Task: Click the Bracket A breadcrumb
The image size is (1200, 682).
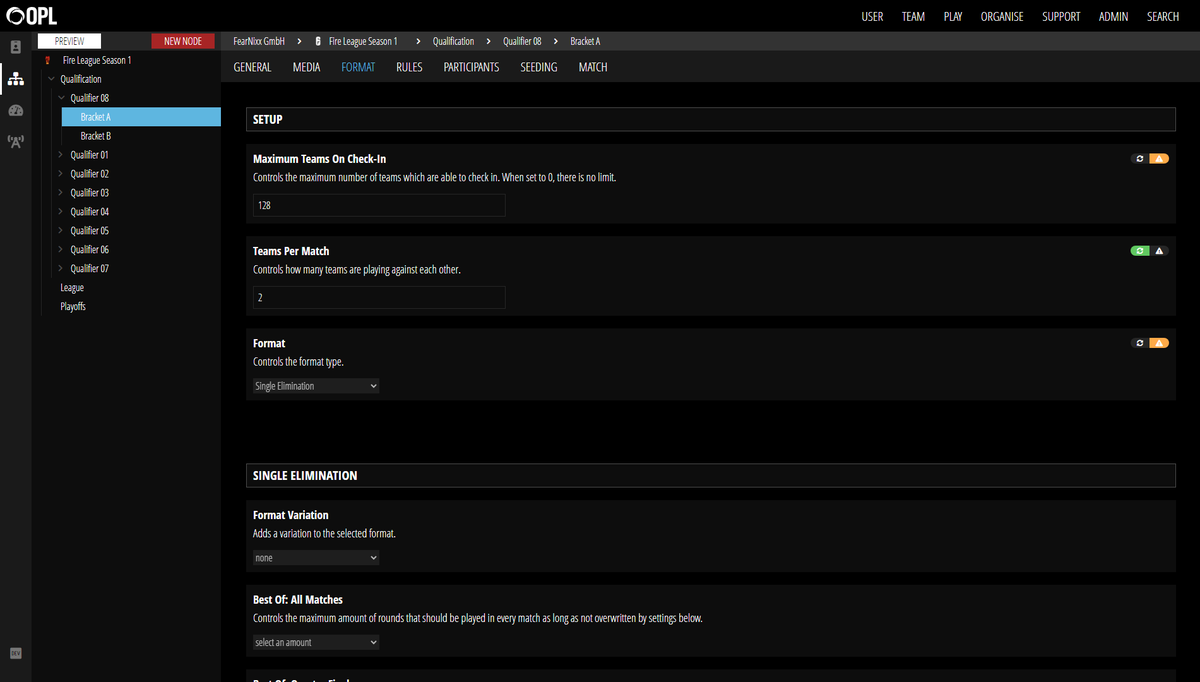Action: tap(585, 41)
